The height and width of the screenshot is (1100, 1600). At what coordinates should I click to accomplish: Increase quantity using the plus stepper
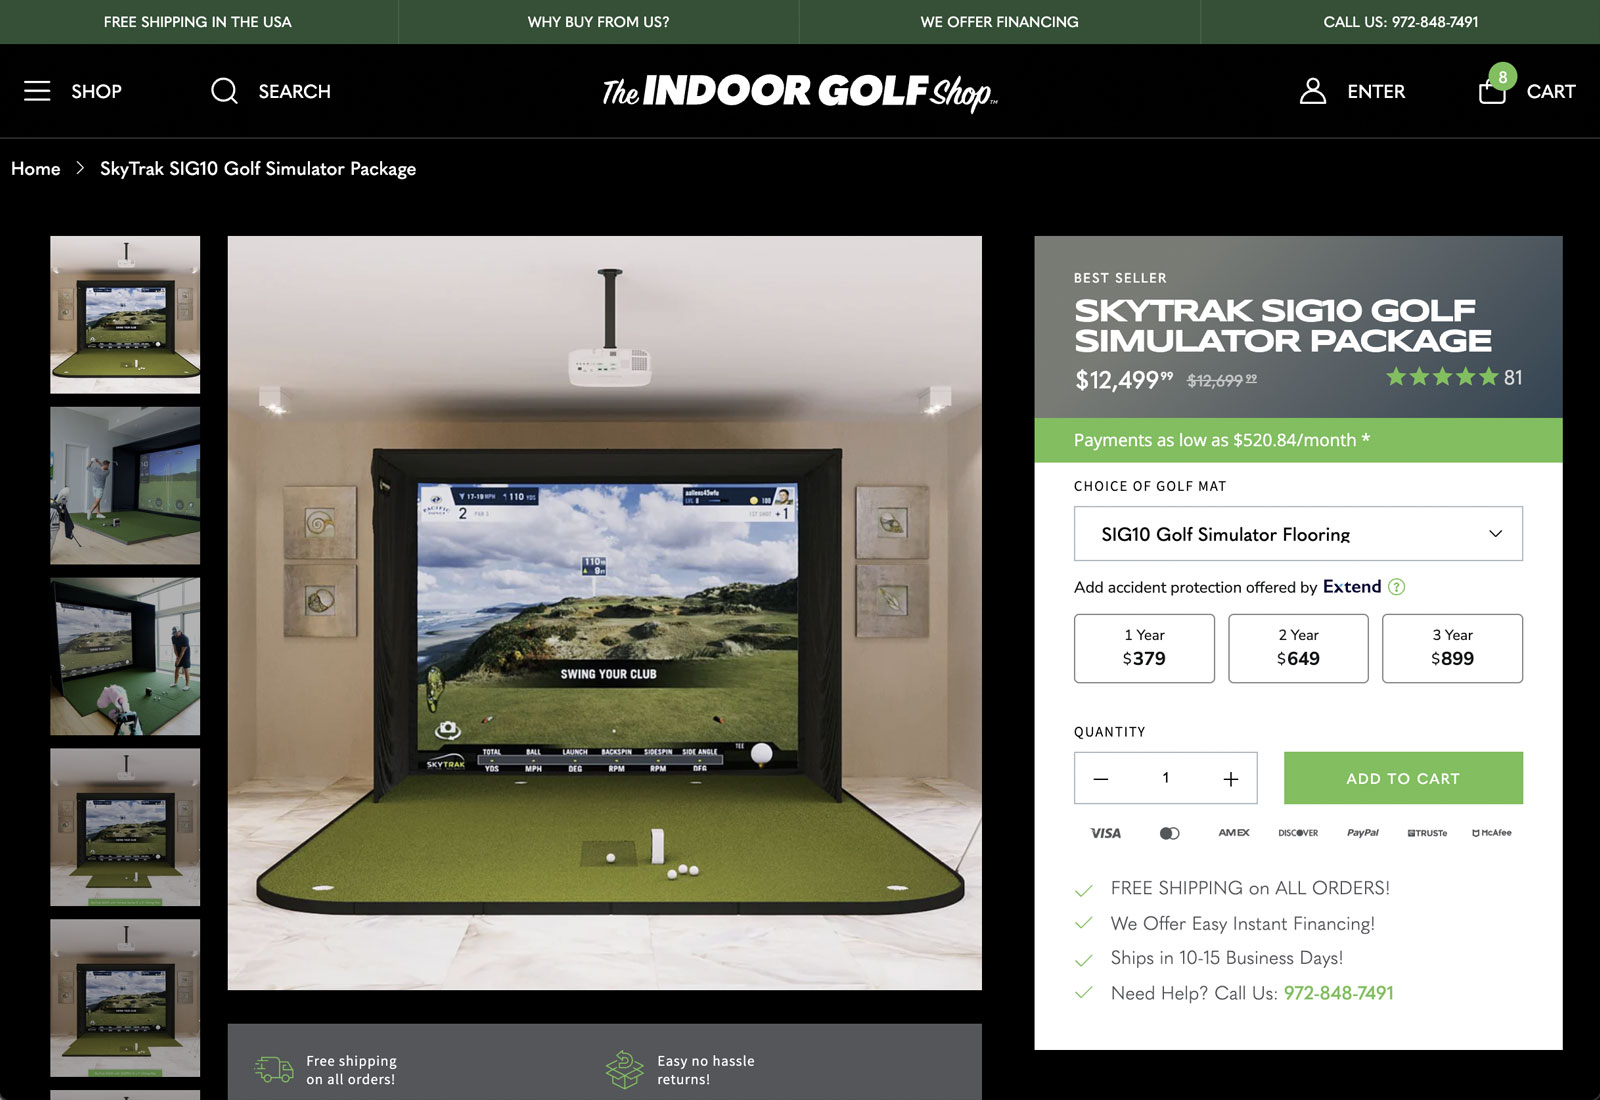click(1229, 778)
